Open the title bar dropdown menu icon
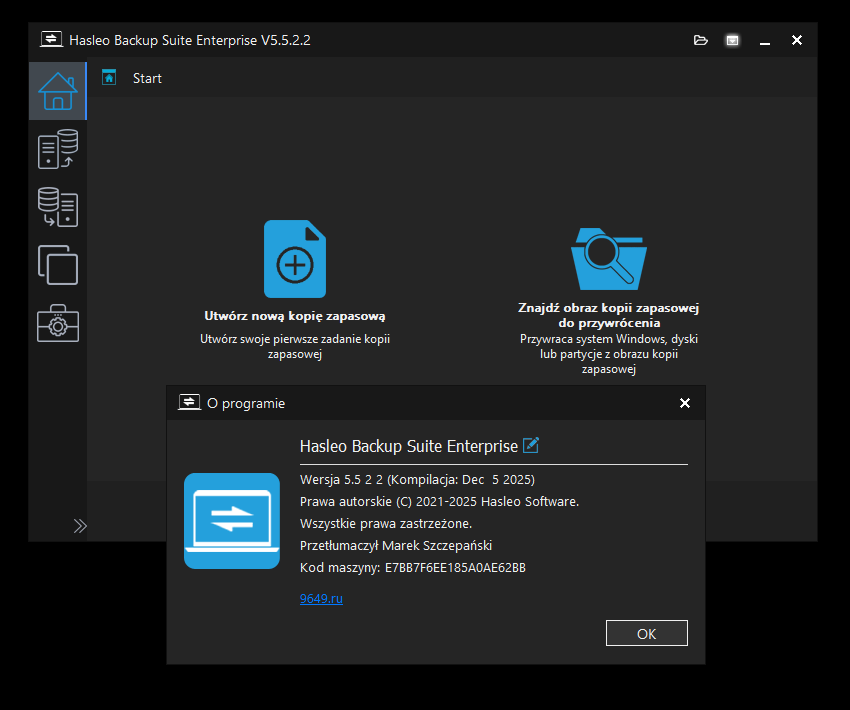 (732, 40)
